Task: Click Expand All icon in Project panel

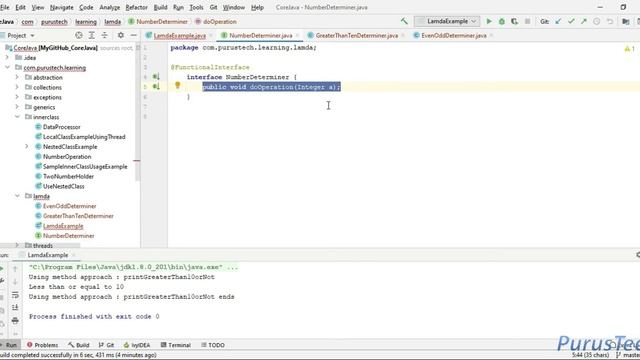Action: coord(92,36)
